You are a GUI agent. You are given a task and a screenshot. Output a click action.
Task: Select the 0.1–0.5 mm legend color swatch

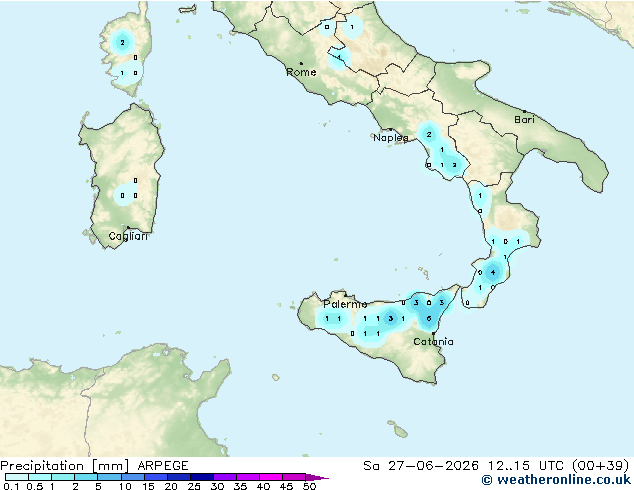(17, 477)
